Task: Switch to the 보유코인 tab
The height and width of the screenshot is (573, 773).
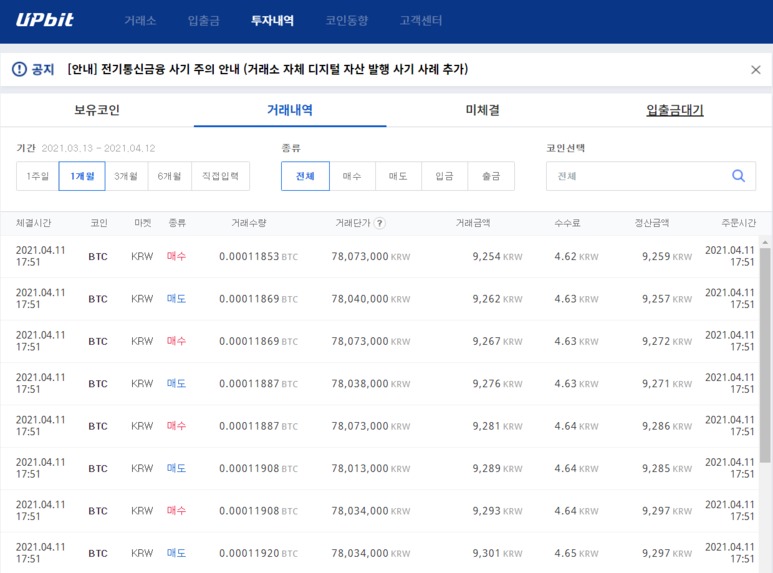Action: point(97,110)
